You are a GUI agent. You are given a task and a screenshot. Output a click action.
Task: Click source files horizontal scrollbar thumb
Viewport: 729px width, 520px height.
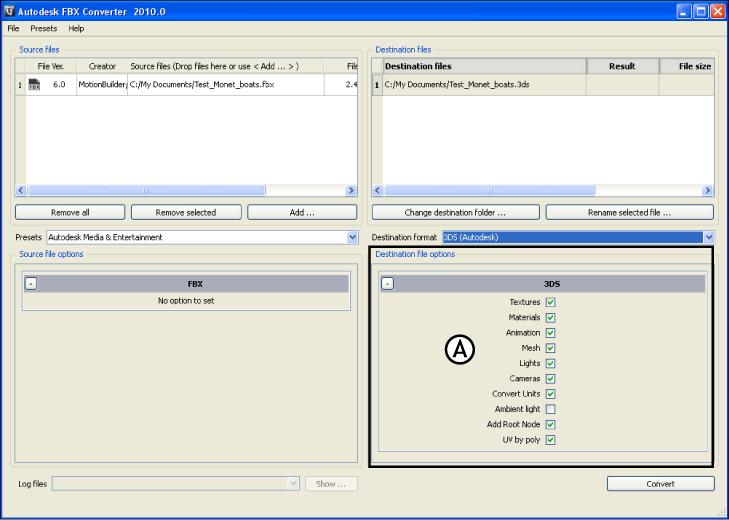point(146,190)
